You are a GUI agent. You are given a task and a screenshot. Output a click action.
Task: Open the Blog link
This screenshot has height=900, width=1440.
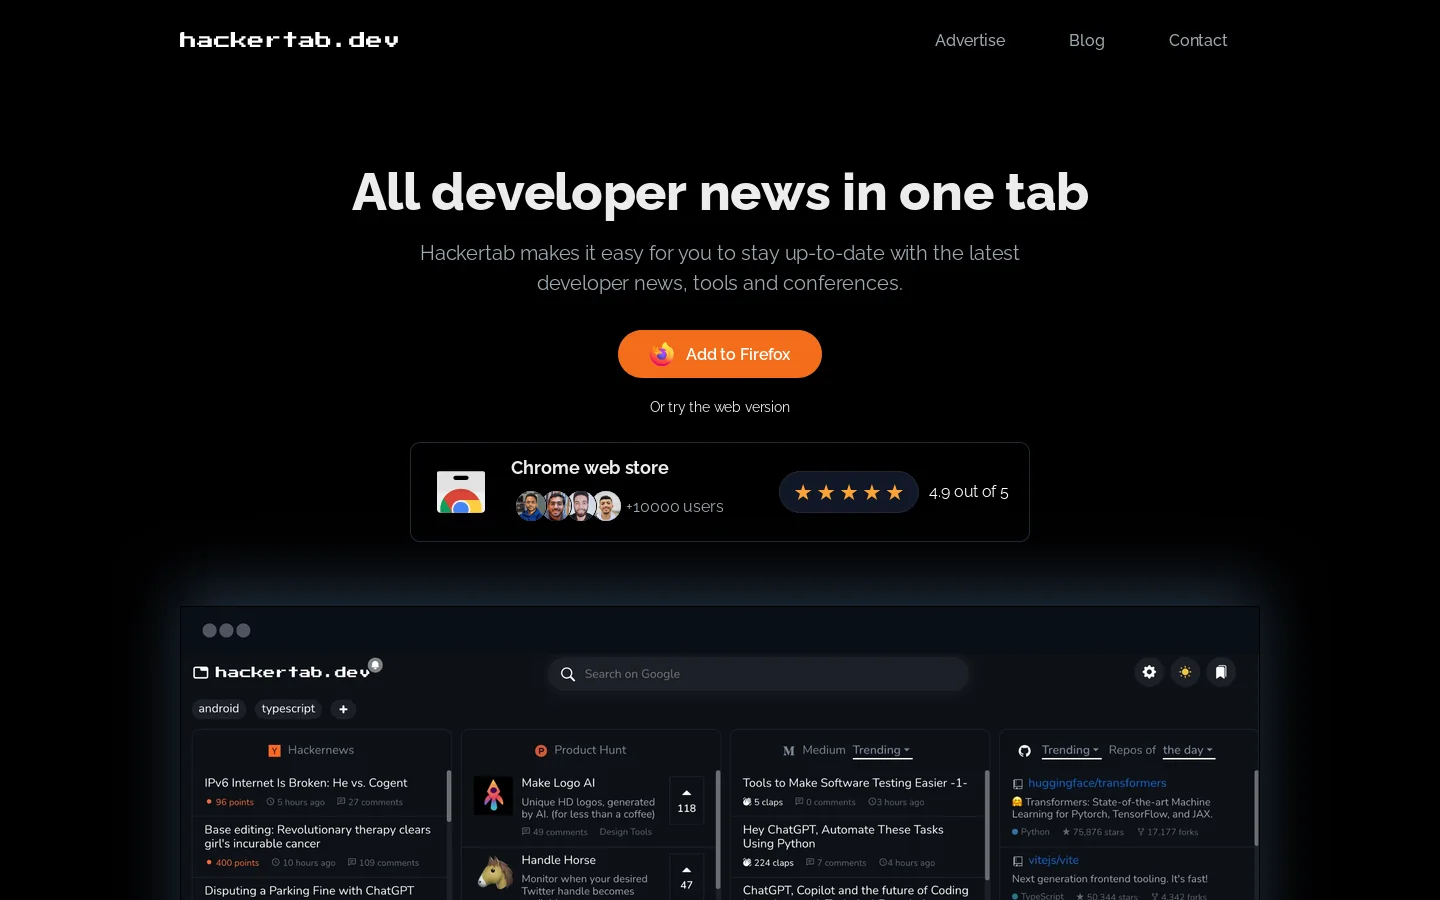click(x=1086, y=40)
